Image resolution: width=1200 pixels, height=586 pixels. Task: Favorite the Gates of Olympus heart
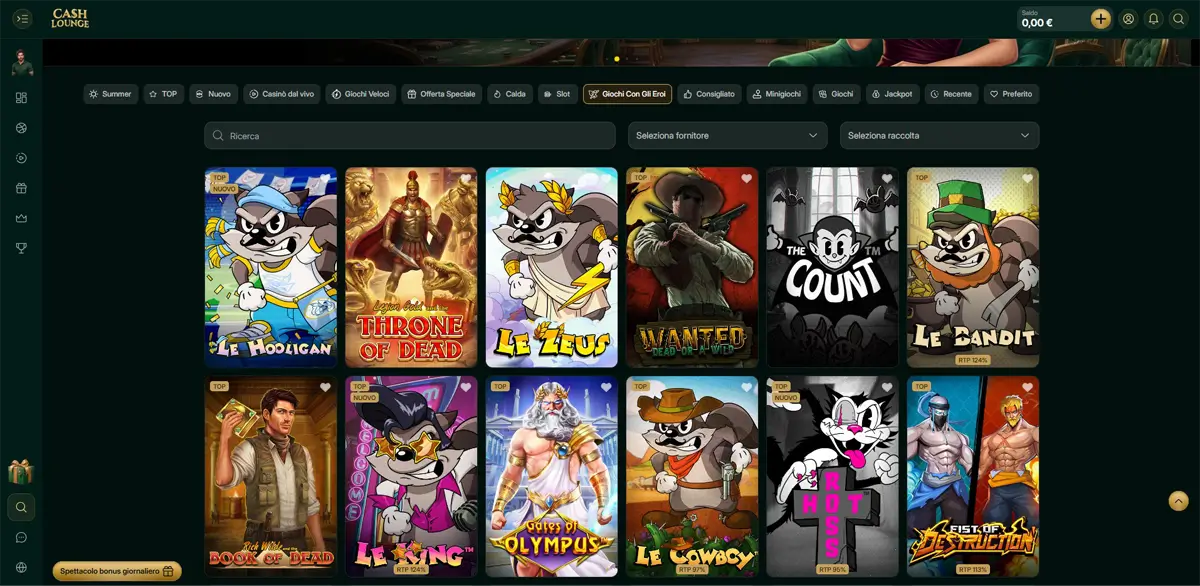pyautogui.click(x=606, y=388)
